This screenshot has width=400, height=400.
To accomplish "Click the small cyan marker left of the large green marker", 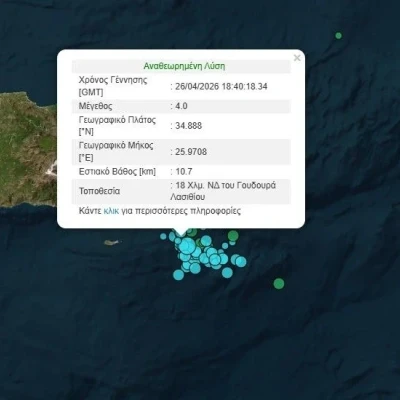I will click(x=225, y=246).
